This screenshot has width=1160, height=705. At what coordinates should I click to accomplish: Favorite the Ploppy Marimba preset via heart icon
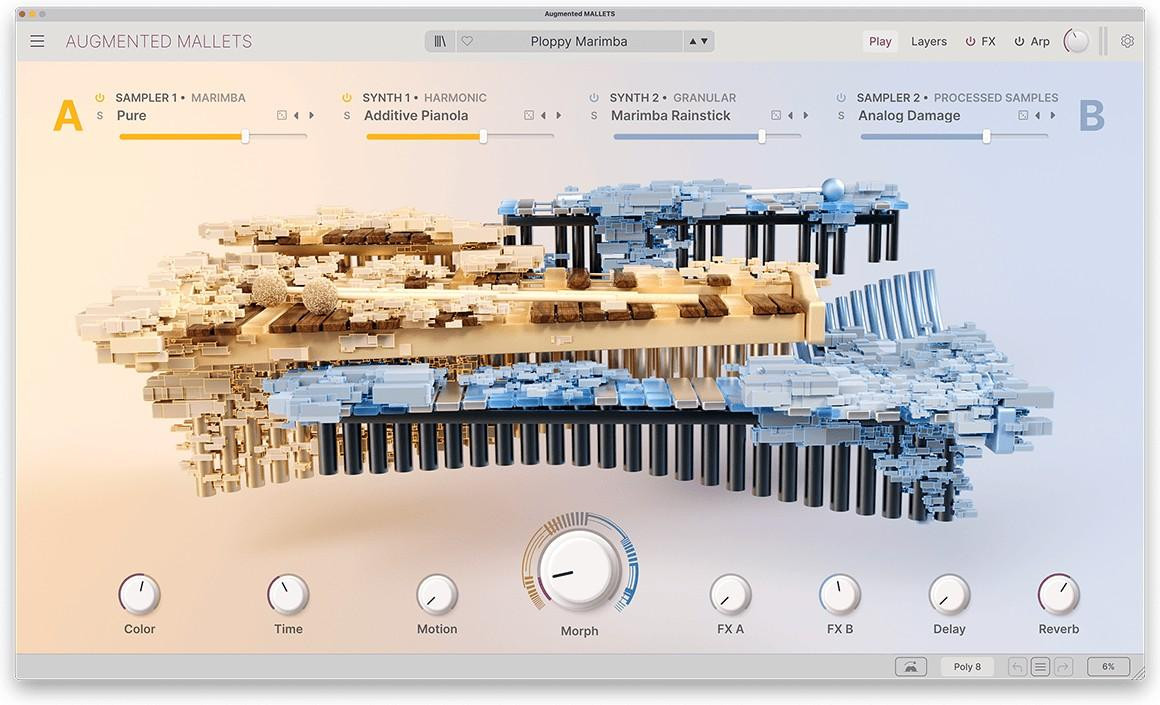(x=466, y=40)
